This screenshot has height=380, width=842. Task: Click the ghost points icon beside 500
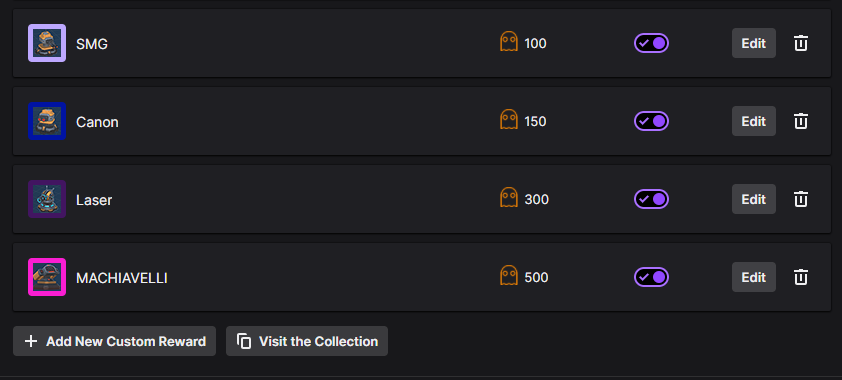pyautogui.click(x=509, y=275)
